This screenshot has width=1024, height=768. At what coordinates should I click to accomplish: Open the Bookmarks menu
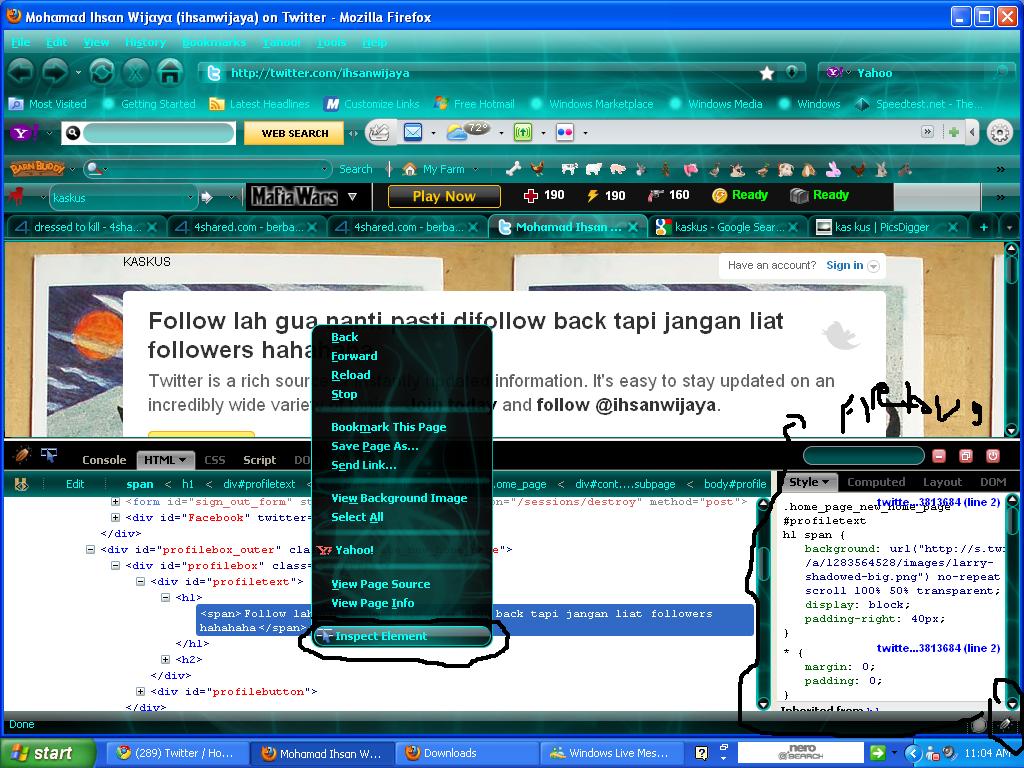pos(214,42)
